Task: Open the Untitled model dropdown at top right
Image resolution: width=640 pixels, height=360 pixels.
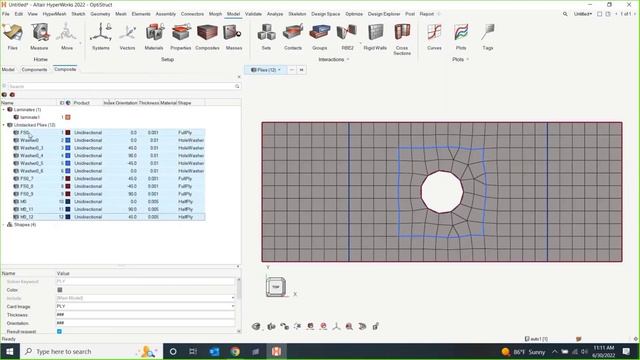Action: point(583,14)
